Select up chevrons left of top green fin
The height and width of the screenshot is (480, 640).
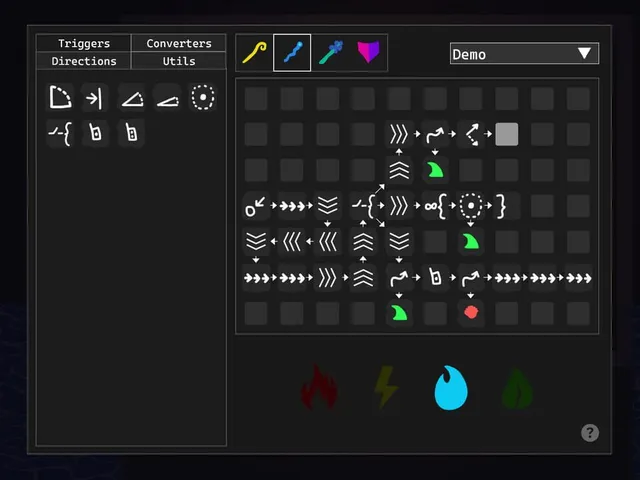tap(399, 170)
